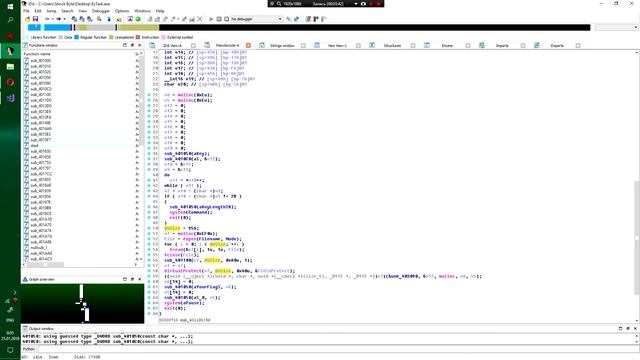Viewport: 640px width, 360px height.
Task: Open the View menu
Action: click(x=82, y=11)
